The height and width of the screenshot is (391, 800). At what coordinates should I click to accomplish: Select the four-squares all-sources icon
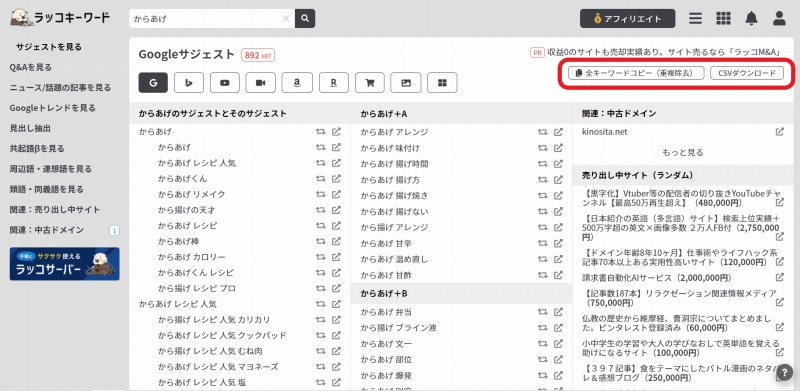pyautogui.click(x=442, y=83)
